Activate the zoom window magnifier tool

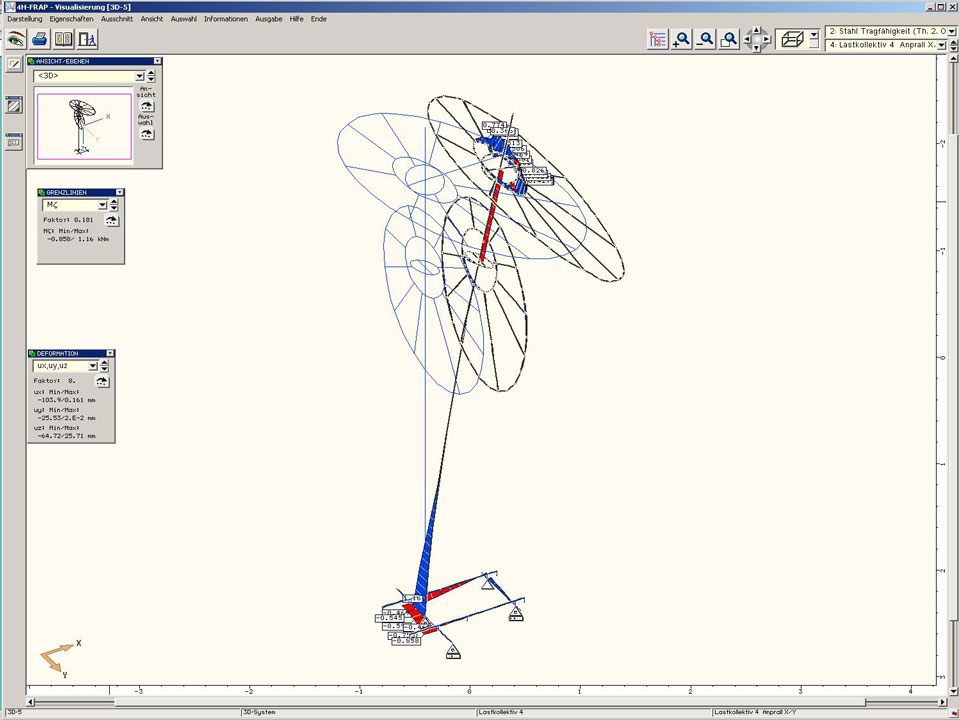point(730,39)
